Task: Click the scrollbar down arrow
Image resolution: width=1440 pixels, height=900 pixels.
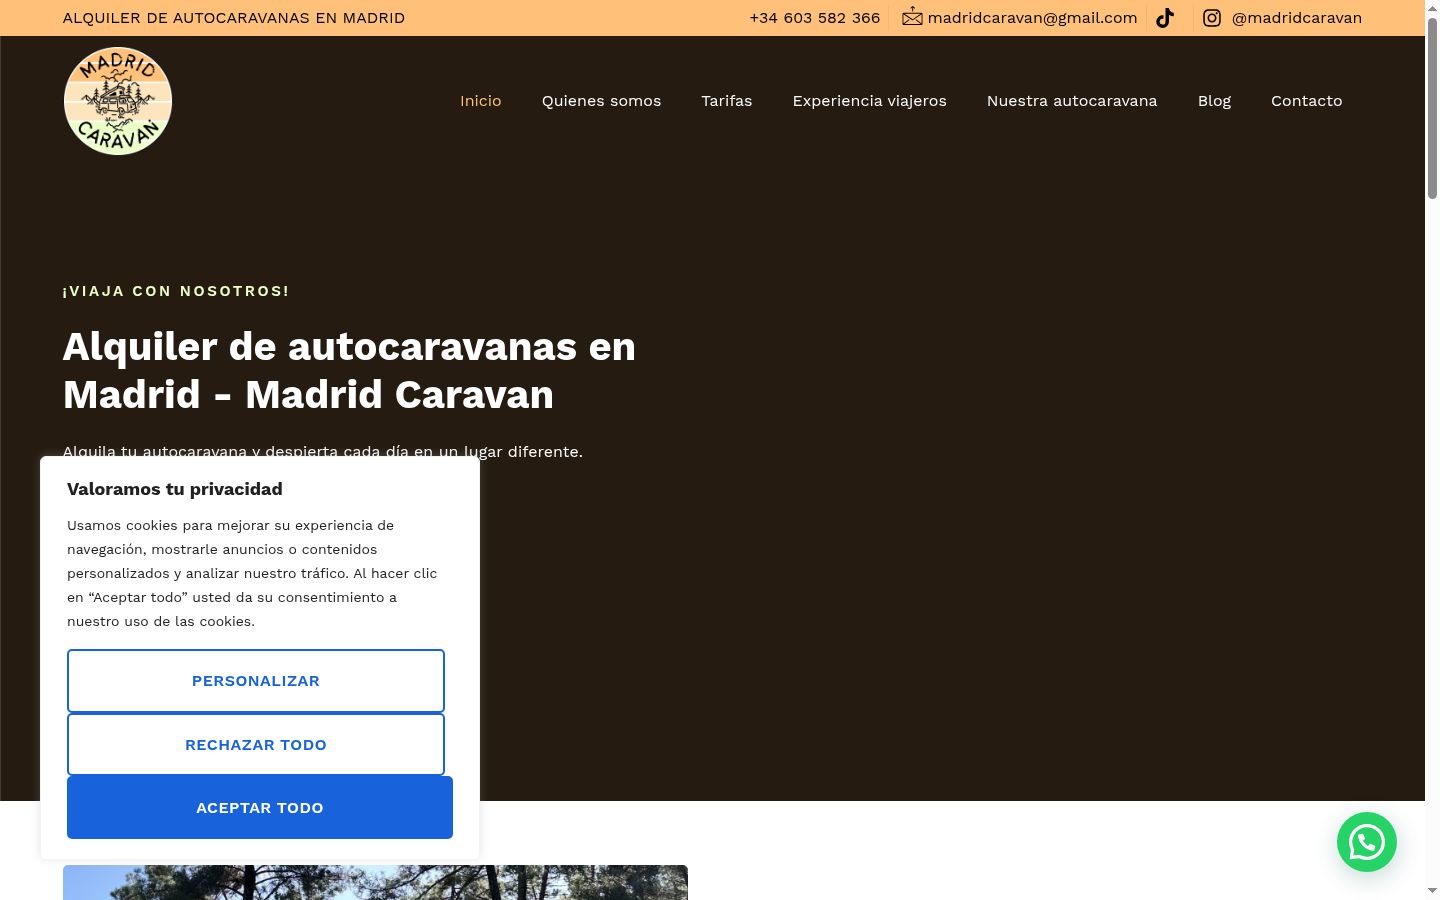Action: [x=1432, y=890]
